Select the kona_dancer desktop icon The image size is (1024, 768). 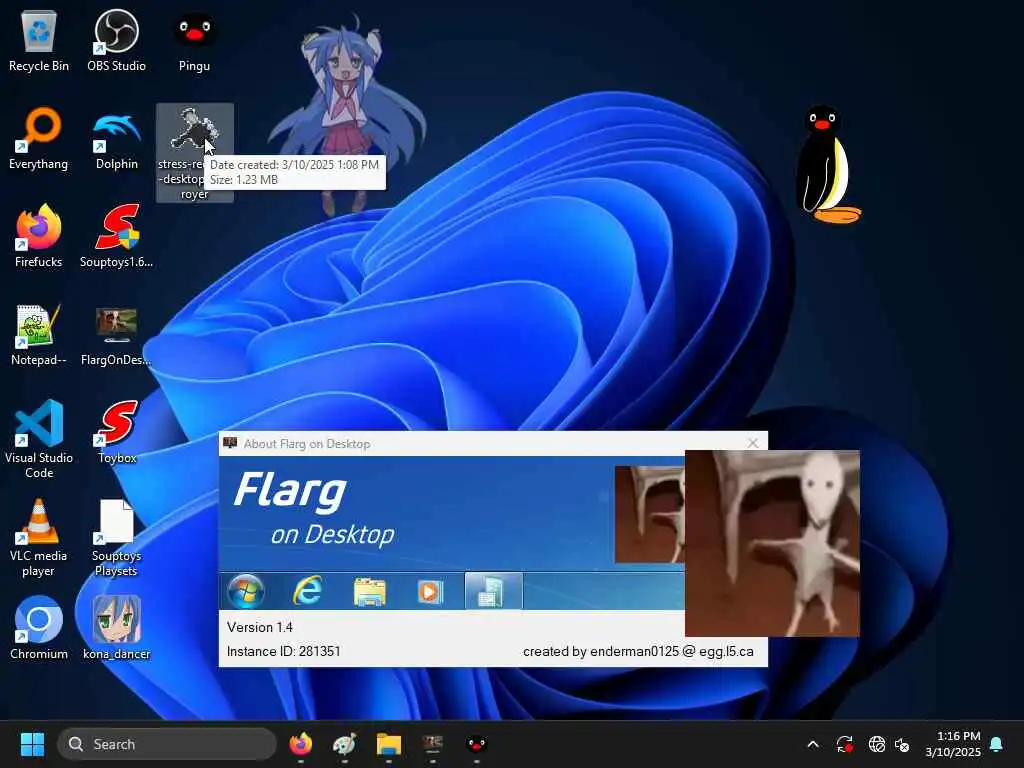pos(116,628)
